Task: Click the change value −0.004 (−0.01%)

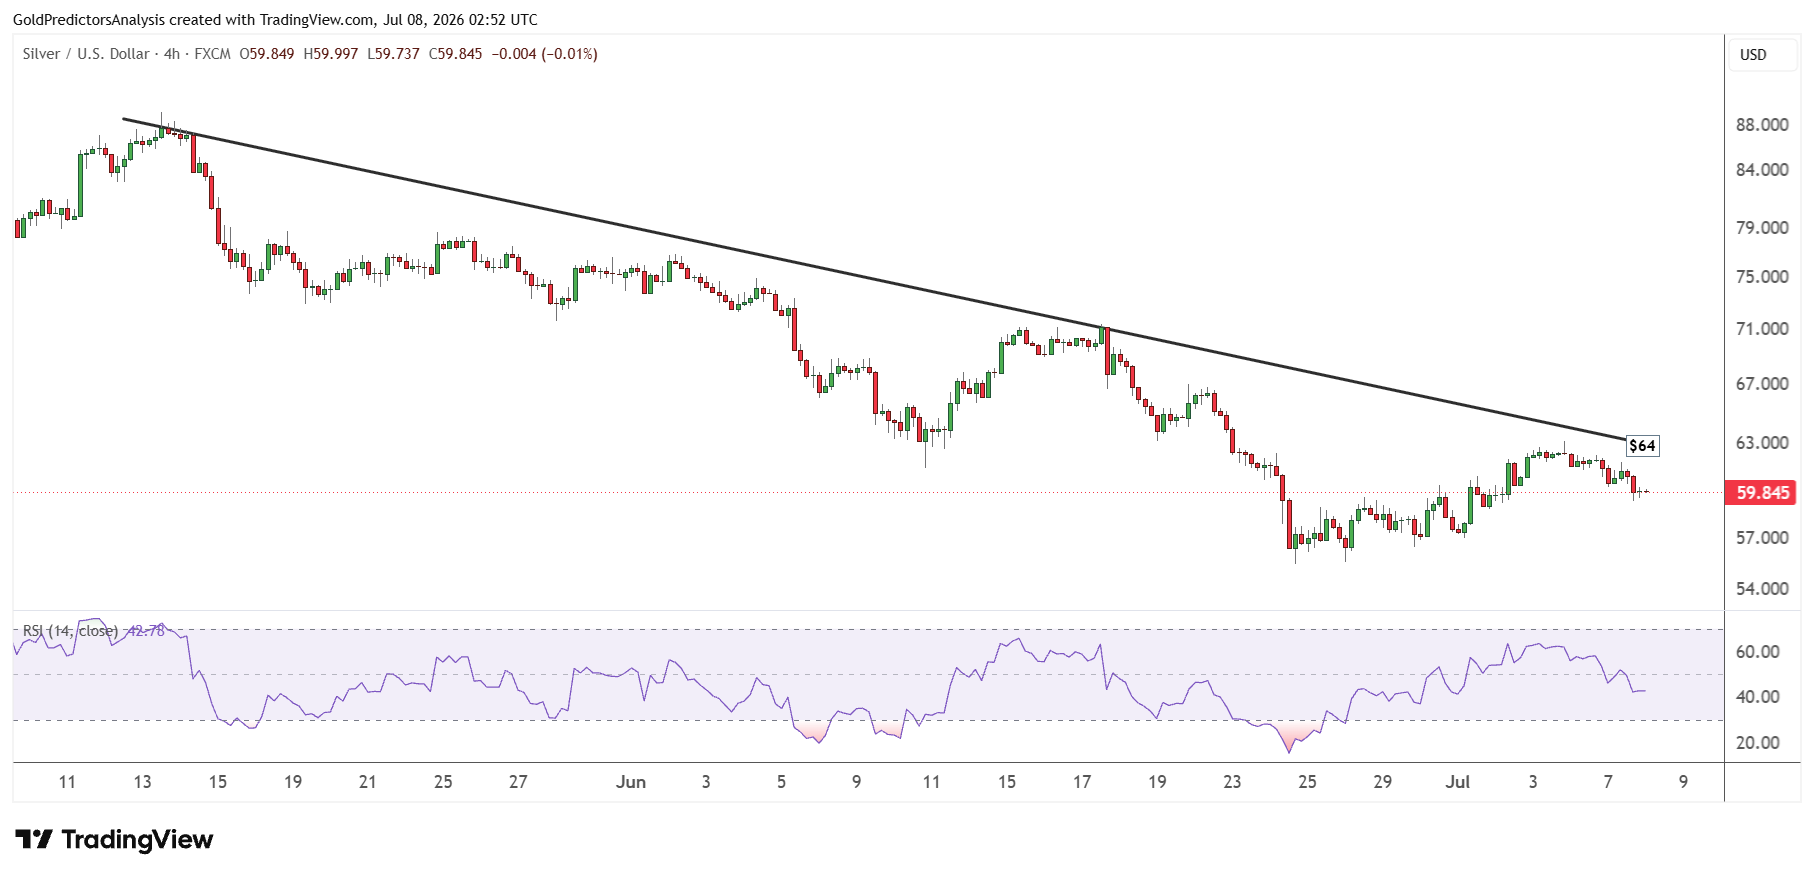Action: coord(545,54)
